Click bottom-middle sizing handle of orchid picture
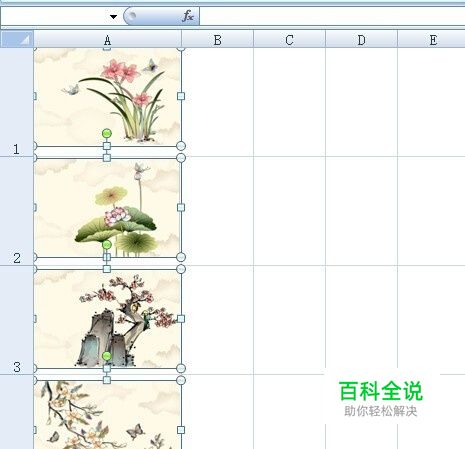Image resolution: width=465 pixels, height=449 pixels. click(x=107, y=146)
